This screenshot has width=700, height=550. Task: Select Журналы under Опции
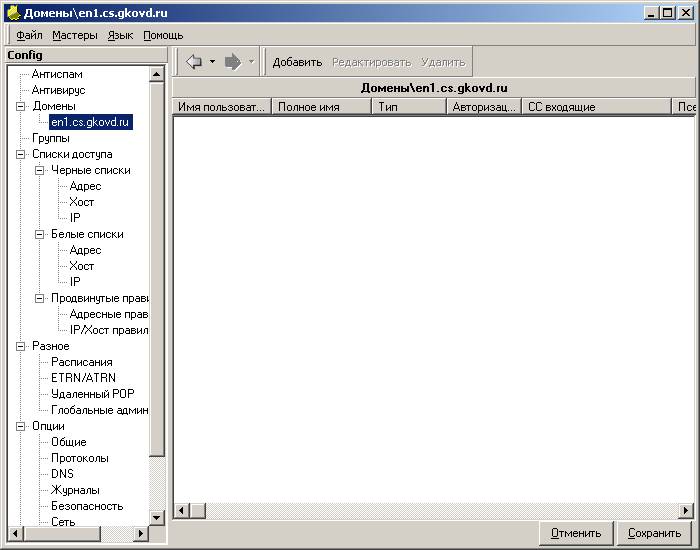(x=75, y=490)
